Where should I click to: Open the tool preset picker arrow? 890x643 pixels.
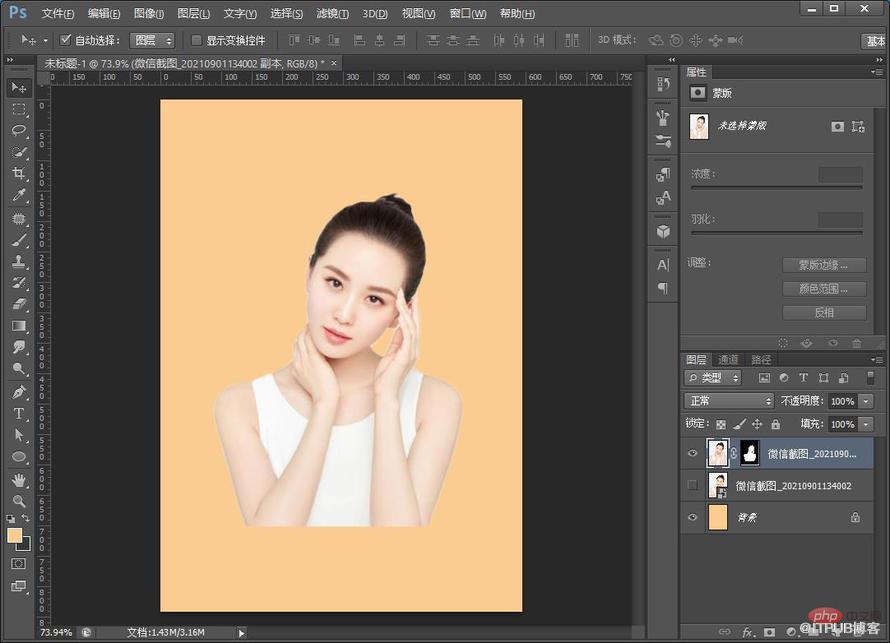45,40
